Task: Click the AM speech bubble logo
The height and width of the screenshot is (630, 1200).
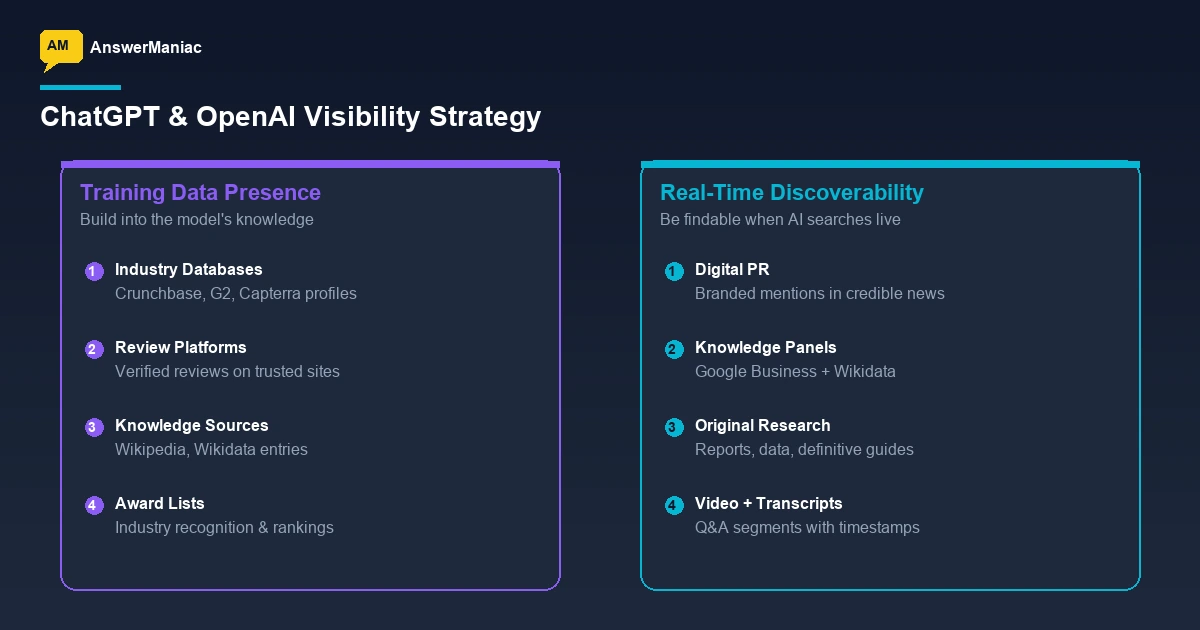Action: 60,47
